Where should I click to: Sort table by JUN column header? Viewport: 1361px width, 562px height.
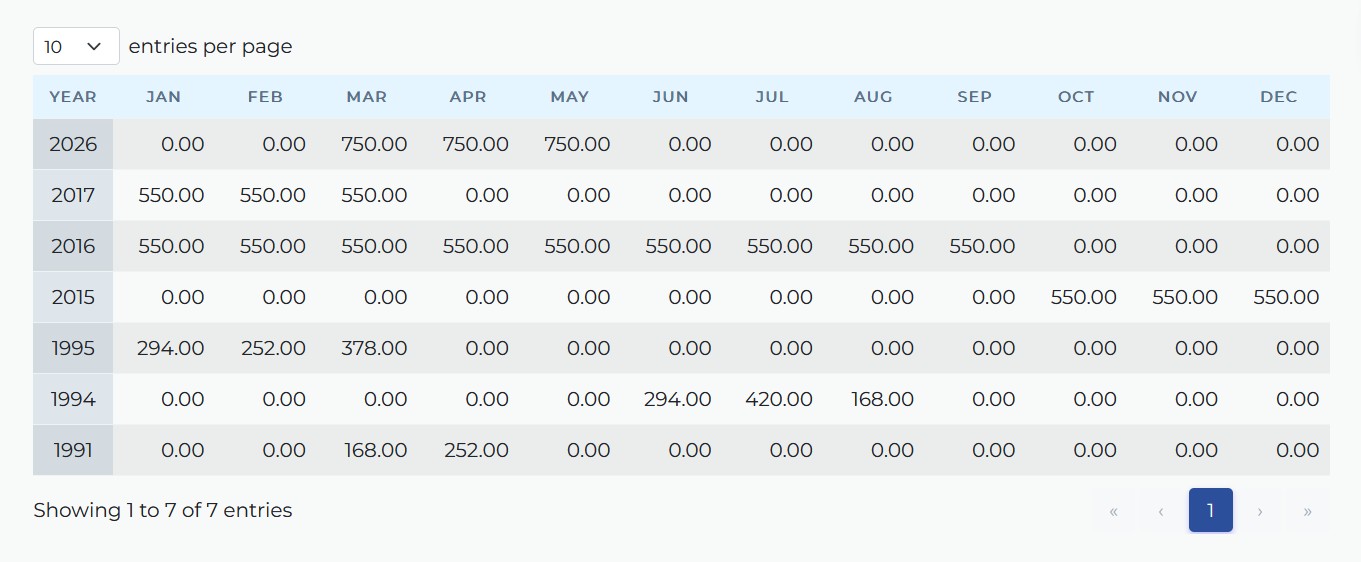point(670,97)
